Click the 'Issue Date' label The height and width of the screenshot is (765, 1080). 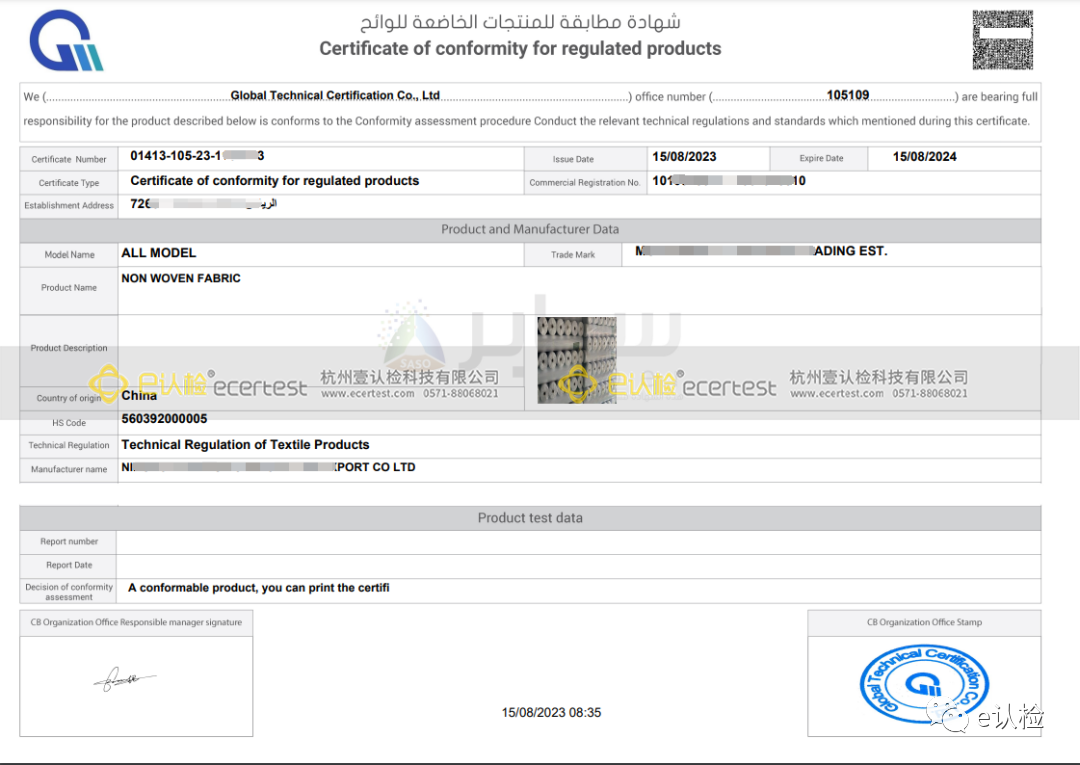pos(573,159)
